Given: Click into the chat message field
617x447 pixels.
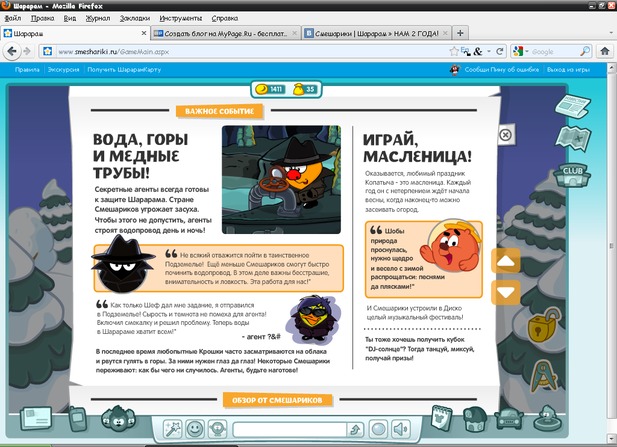Looking at the screenshot, I should pyautogui.click(x=289, y=430).
